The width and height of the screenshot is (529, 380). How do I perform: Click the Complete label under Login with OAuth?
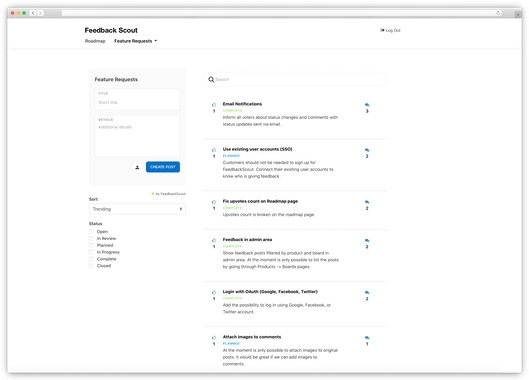click(x=232, y=298)
